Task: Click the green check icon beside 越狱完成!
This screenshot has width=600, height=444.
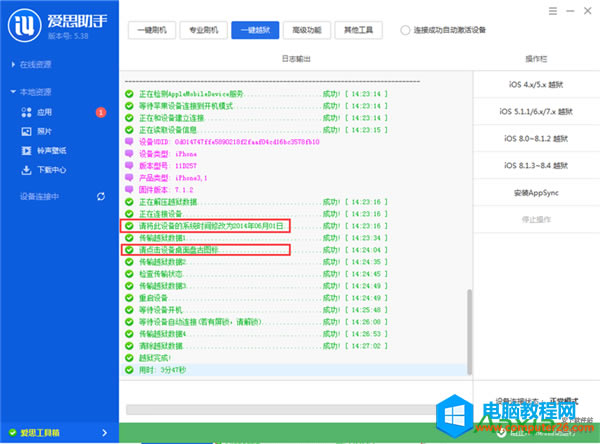Action: pyautogui.click(x=129, y=358)
